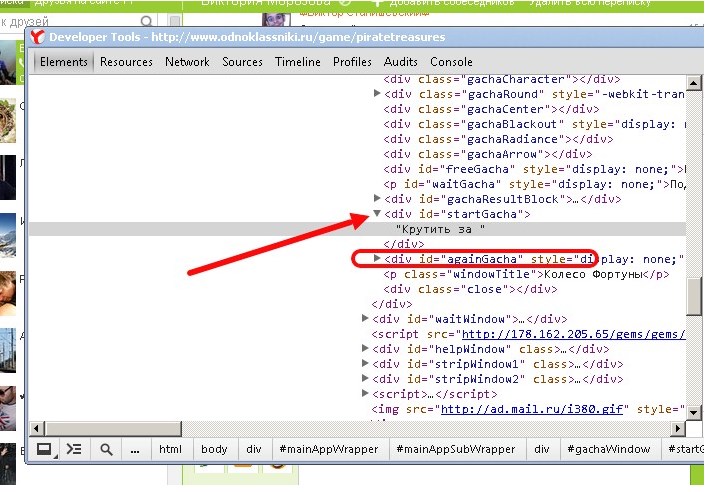Expand the helpWindow div node
This screenshot has height=492, width=705.
[x=365, y=348]
